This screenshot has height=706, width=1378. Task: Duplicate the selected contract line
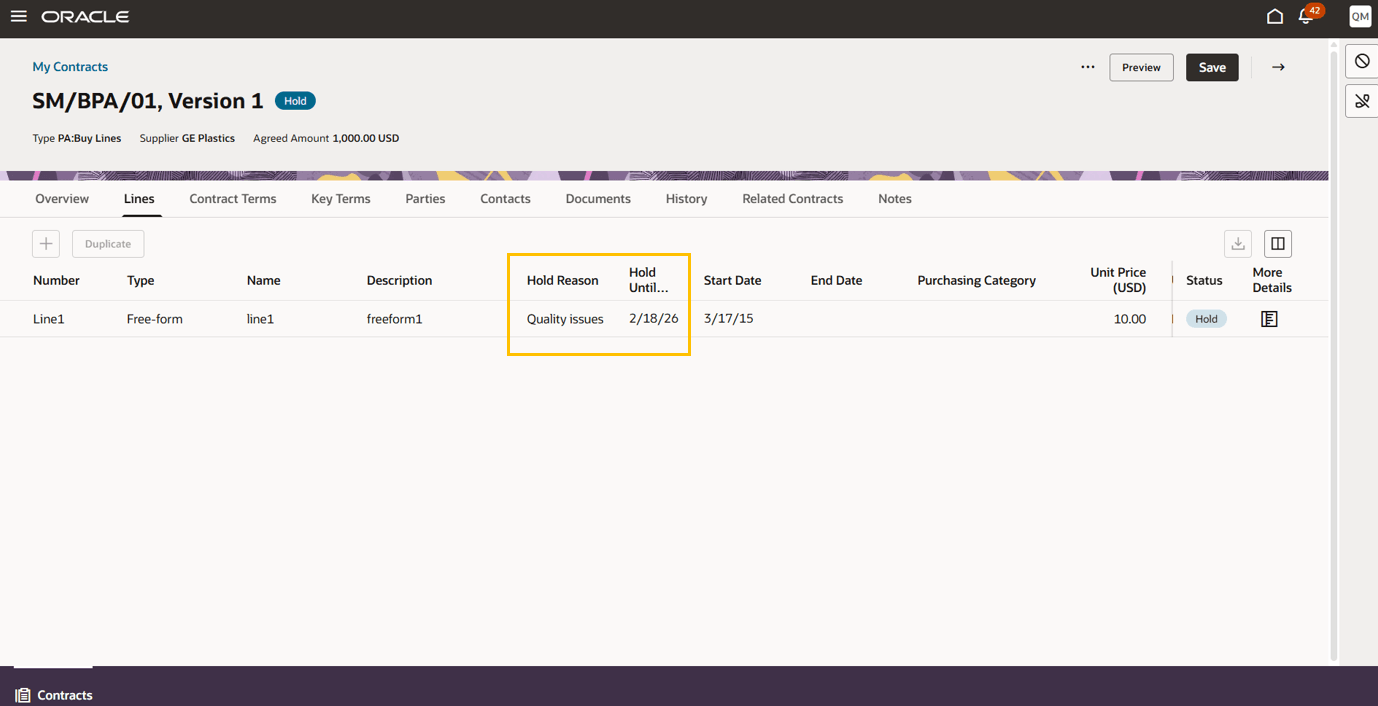pyautogui.click(x=107, y=243)
